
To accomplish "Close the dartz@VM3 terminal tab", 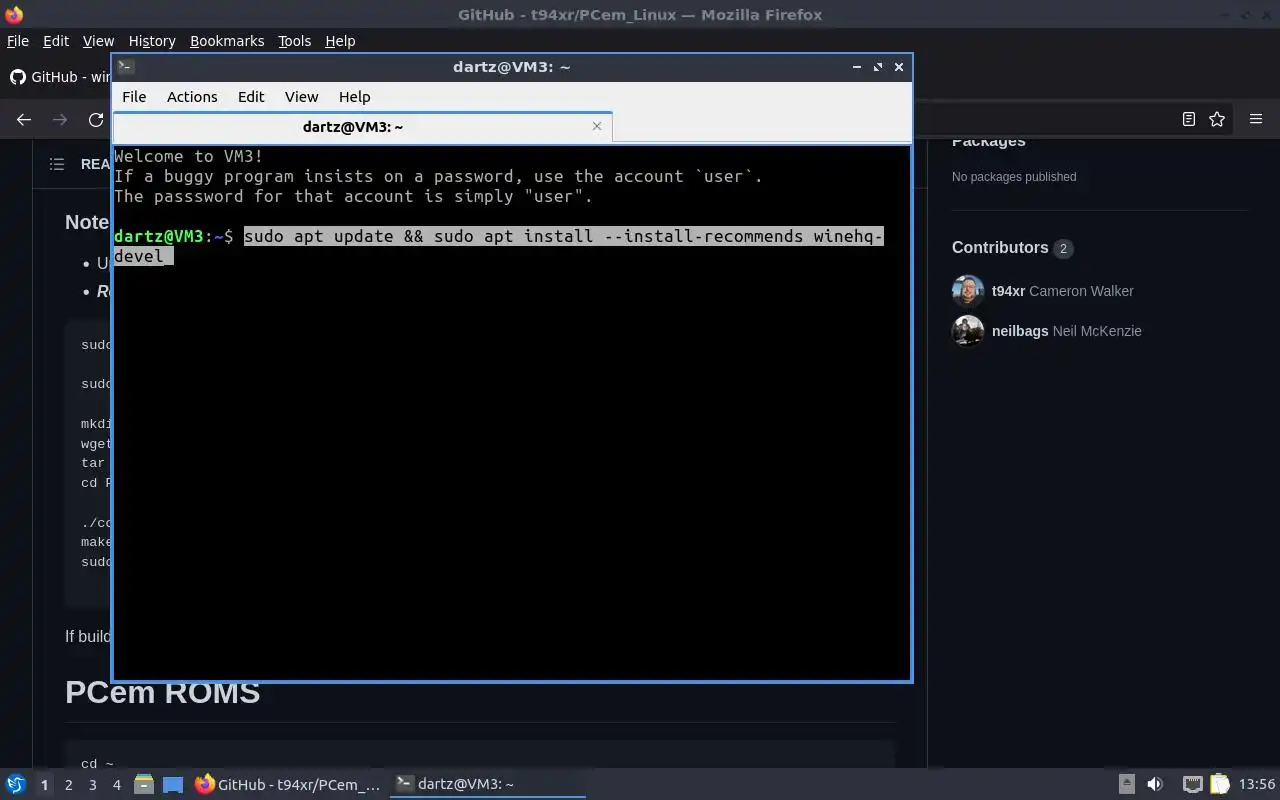I will (x=597, y=126).
